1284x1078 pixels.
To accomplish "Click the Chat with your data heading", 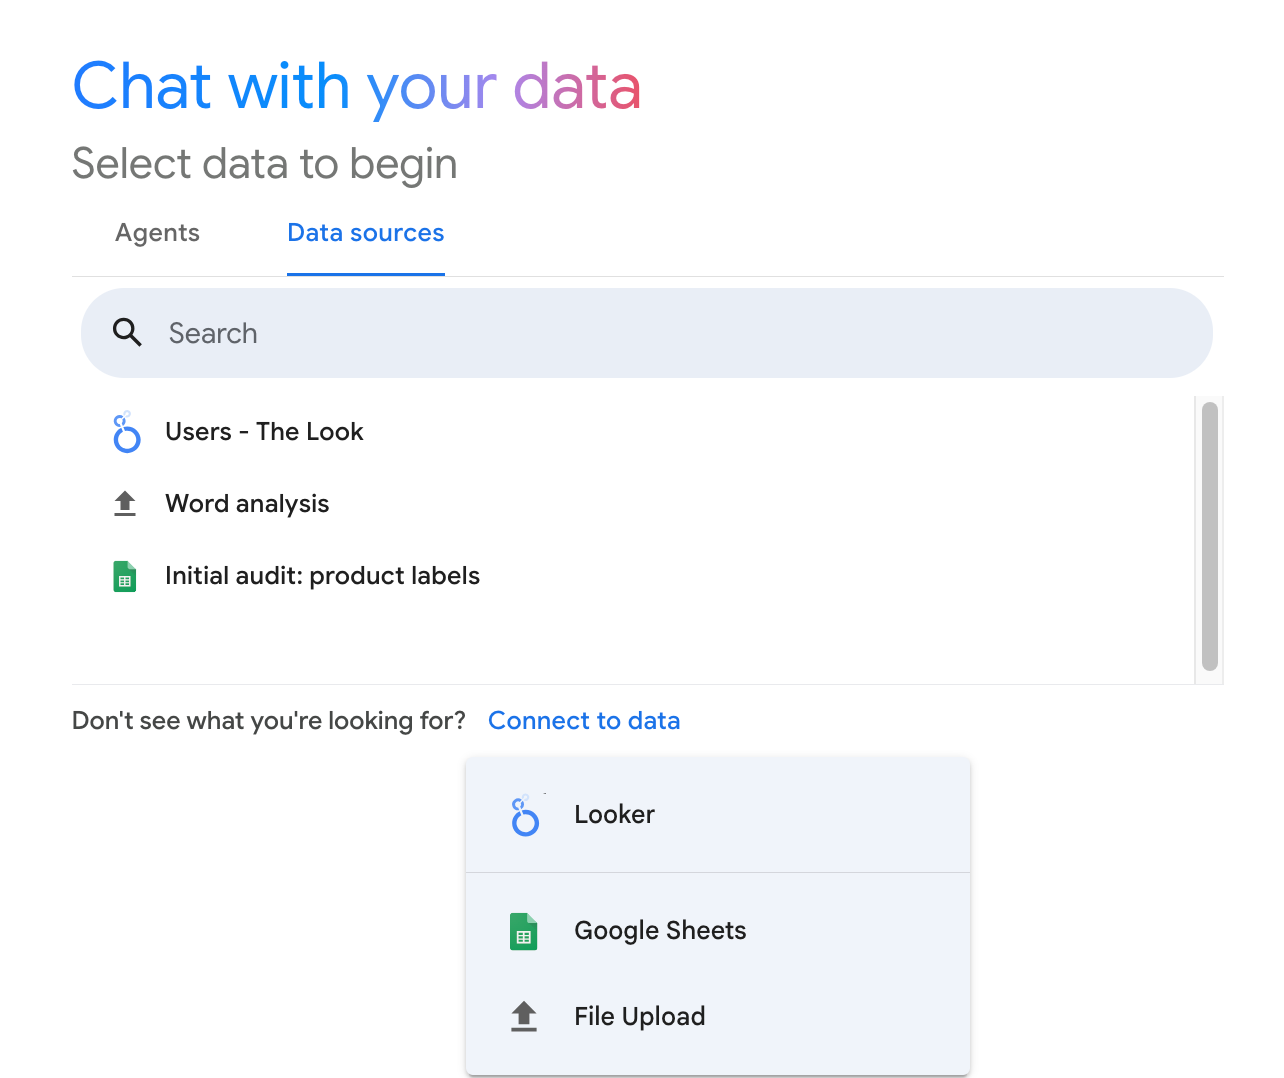I will pyautogui.click(x=357, y=87).
